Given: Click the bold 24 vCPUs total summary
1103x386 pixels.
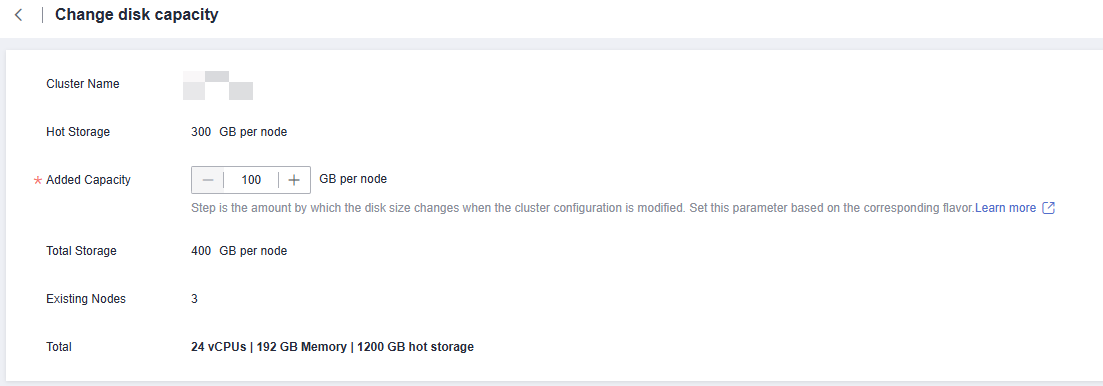Looking at the screenshot, I should (332, 347).
